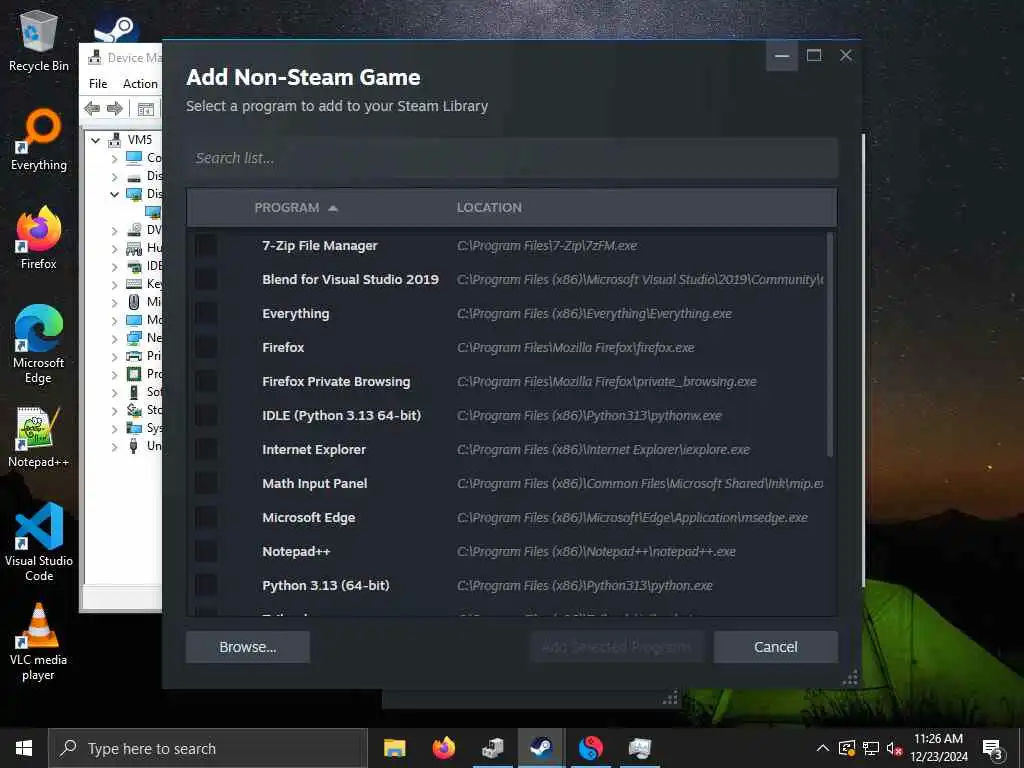Click Add Selected Programs button

[616, 647]
